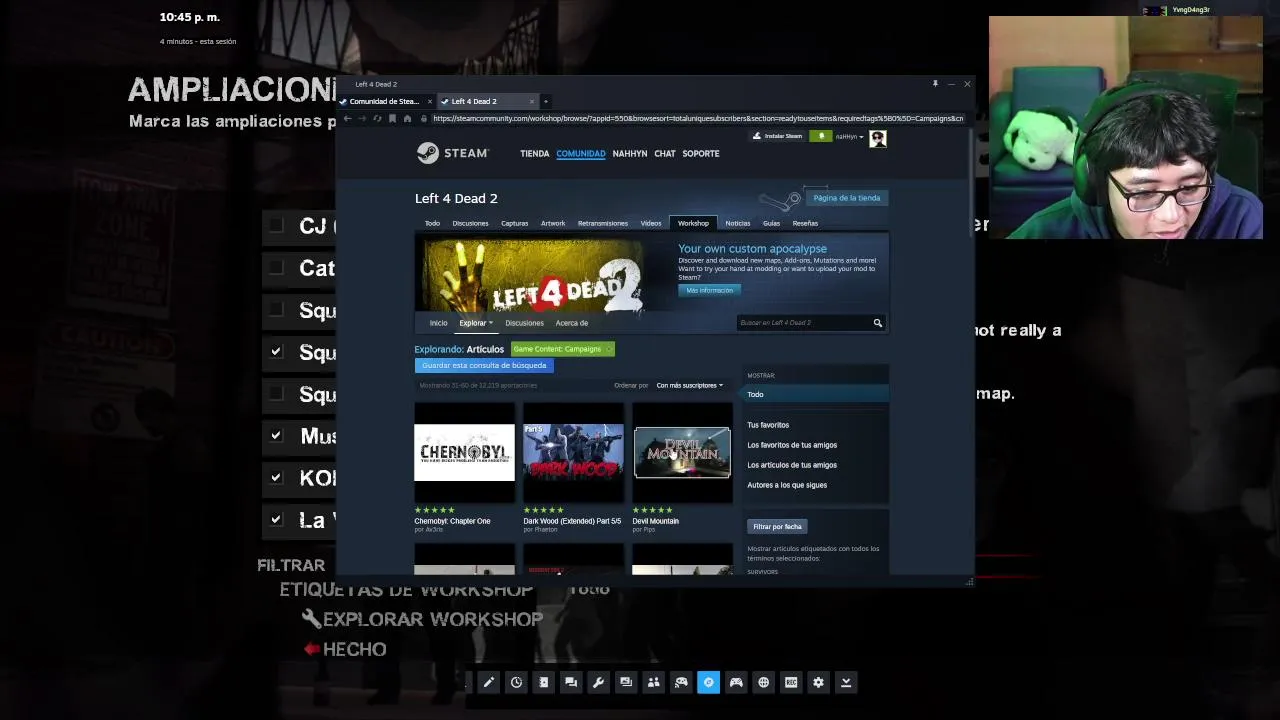Image resolution: width=1280 pixels, height=720 pixels.
Task: Open the notebook guides icon in overlay toolbar
Action: (x=543, y=682)
